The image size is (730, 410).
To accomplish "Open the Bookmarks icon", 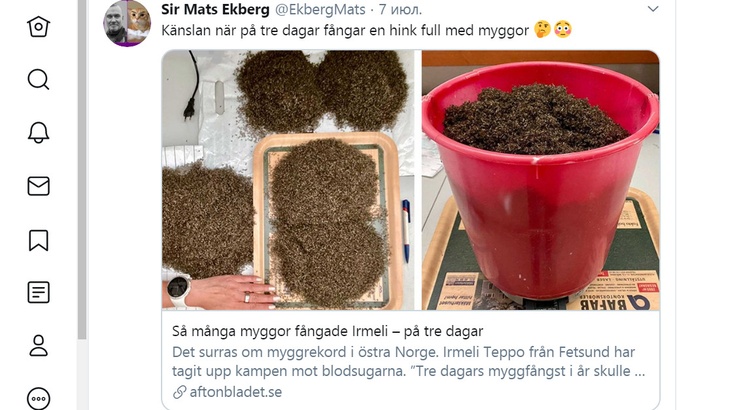I will point(38,240).
